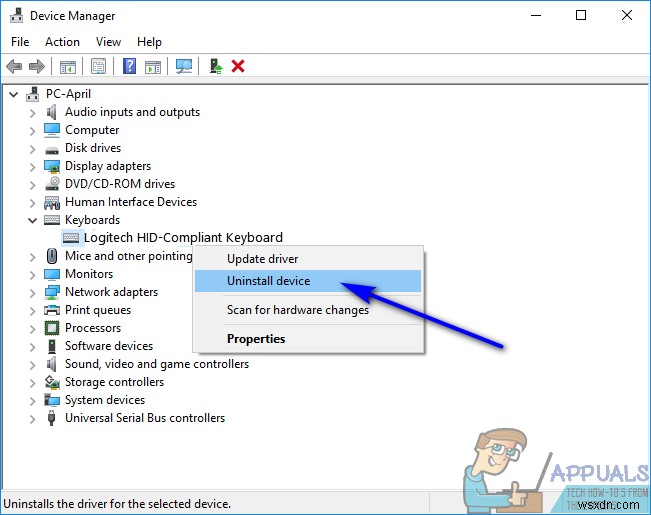Expand the Display adapters chevron

[x=33, y=167]
